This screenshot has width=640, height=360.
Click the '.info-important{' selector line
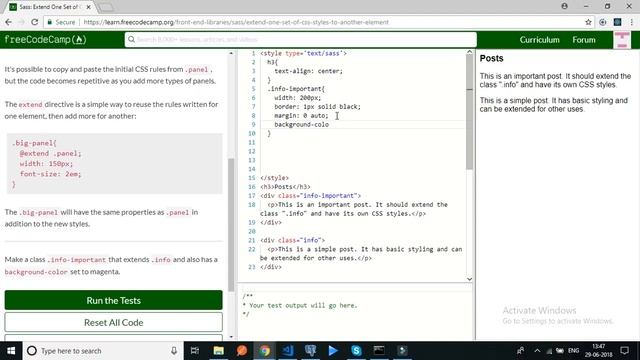(296, 89)
